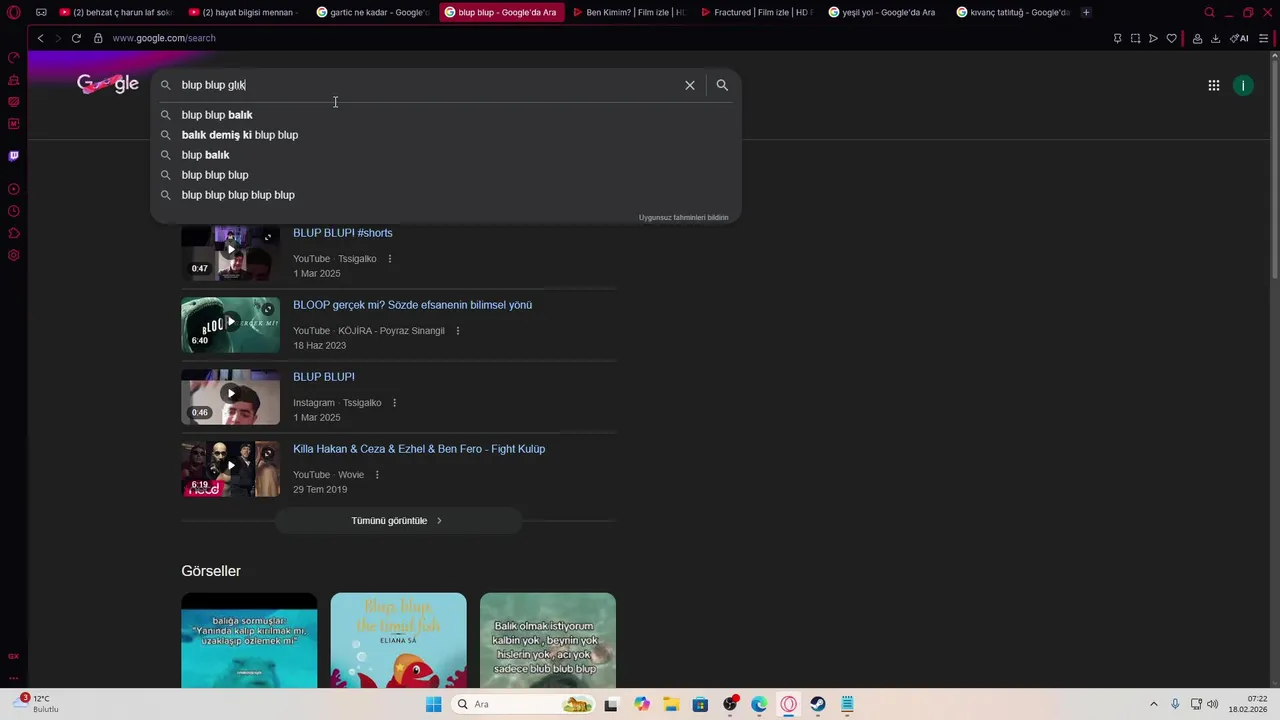The width and height of the screenshot is (1280, 720).
Task: Open a new tab with plus
Action: (x=1086, y=12)
